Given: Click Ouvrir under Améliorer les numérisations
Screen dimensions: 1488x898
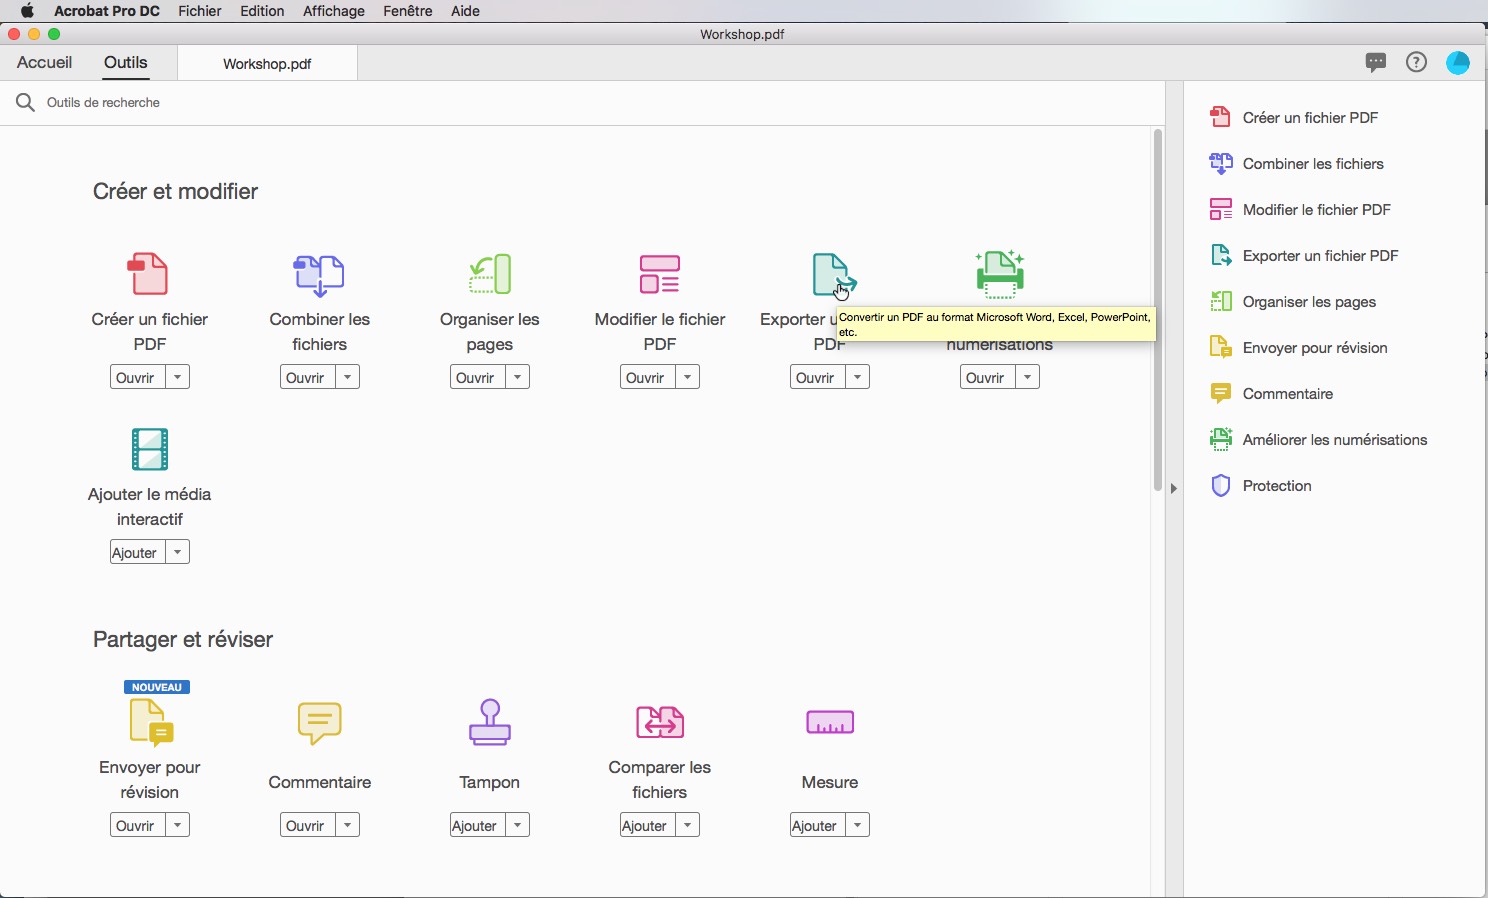Looking at the screenshot, I should [x=987, y=377].
